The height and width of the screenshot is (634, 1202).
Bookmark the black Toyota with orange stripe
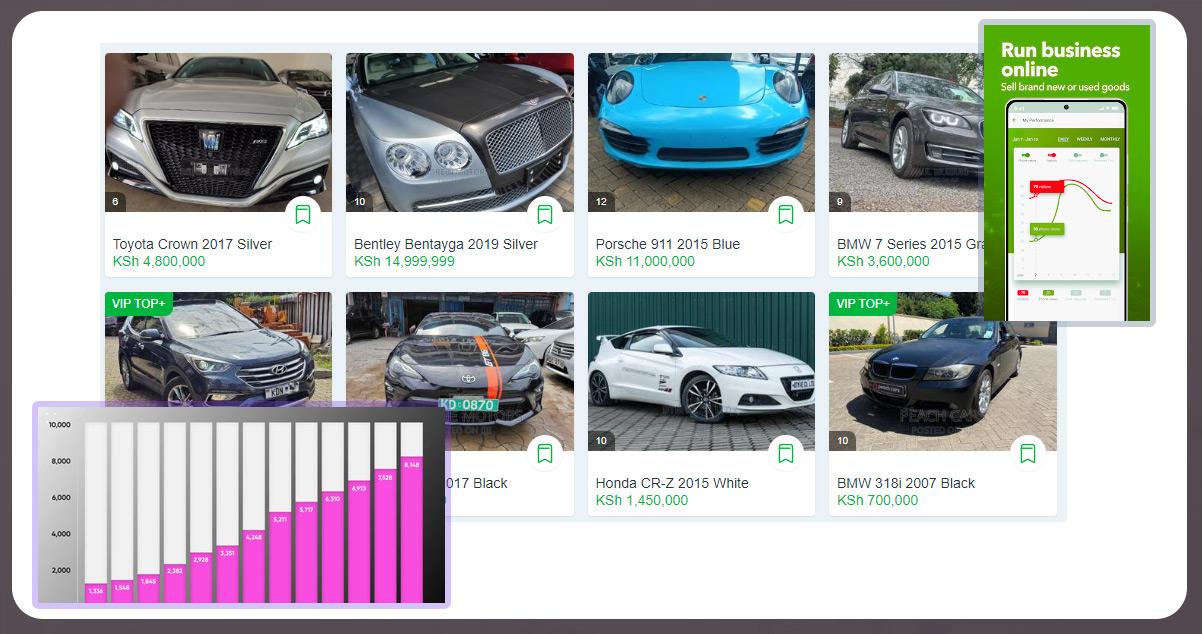click(544, 453)
